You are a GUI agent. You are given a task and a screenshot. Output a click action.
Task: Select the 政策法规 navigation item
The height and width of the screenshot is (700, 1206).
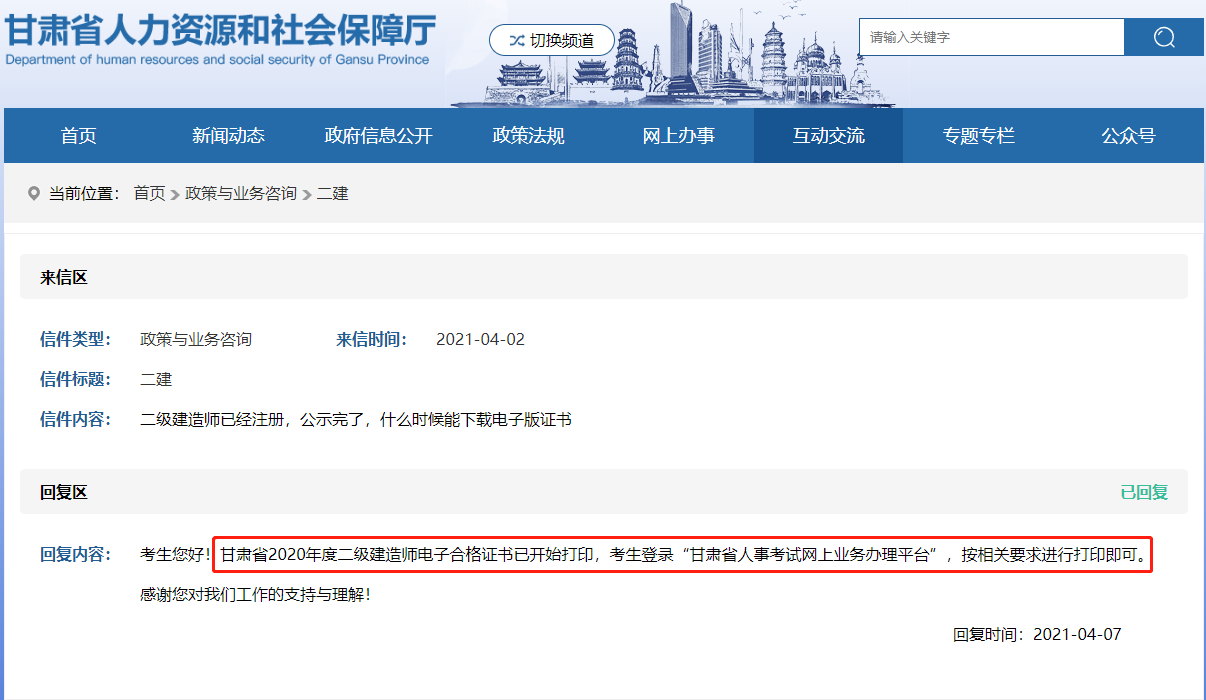(528, 135)
